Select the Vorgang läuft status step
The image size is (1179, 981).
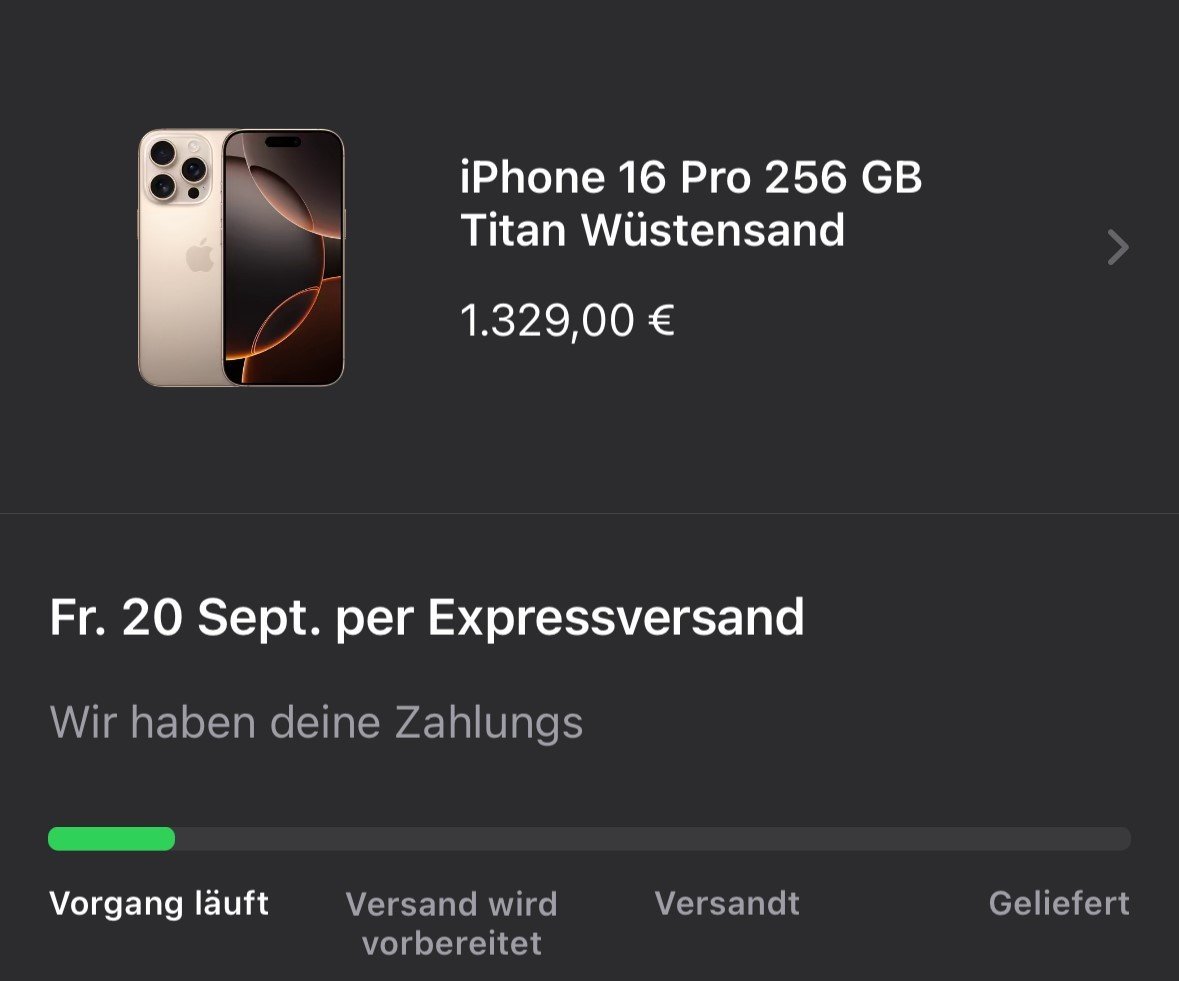tap(159, 904)
